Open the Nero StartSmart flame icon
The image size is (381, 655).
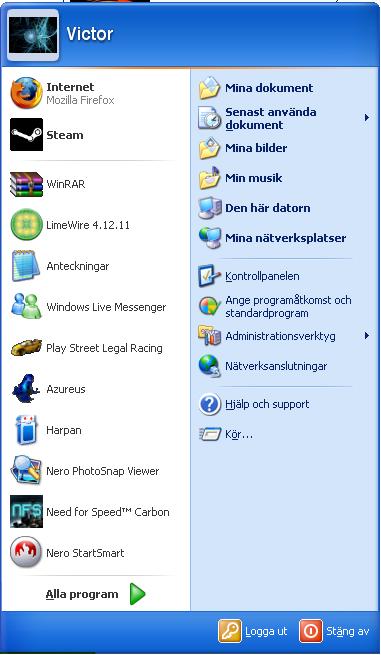tap(26, 552)
